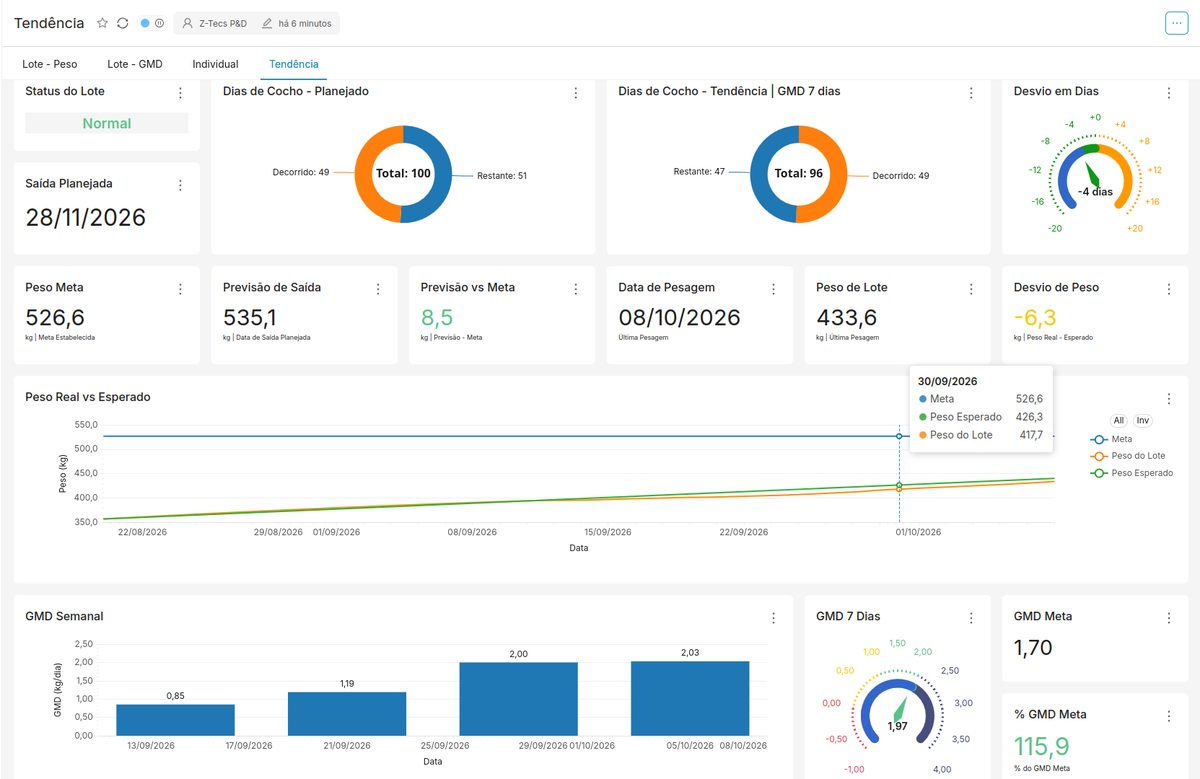
Task: Click the GMD Semanal bar labeled 1,19
Action: click(x=347, y=714)
